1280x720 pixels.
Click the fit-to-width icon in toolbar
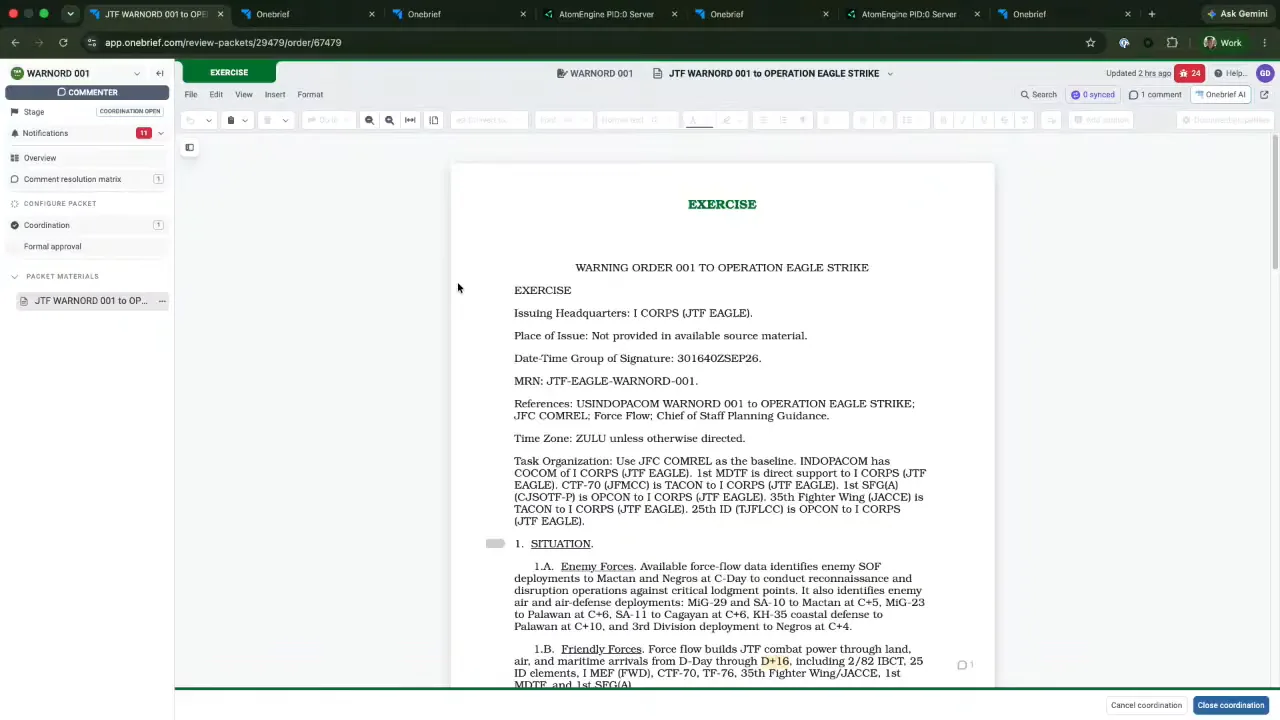coord(410,120)
